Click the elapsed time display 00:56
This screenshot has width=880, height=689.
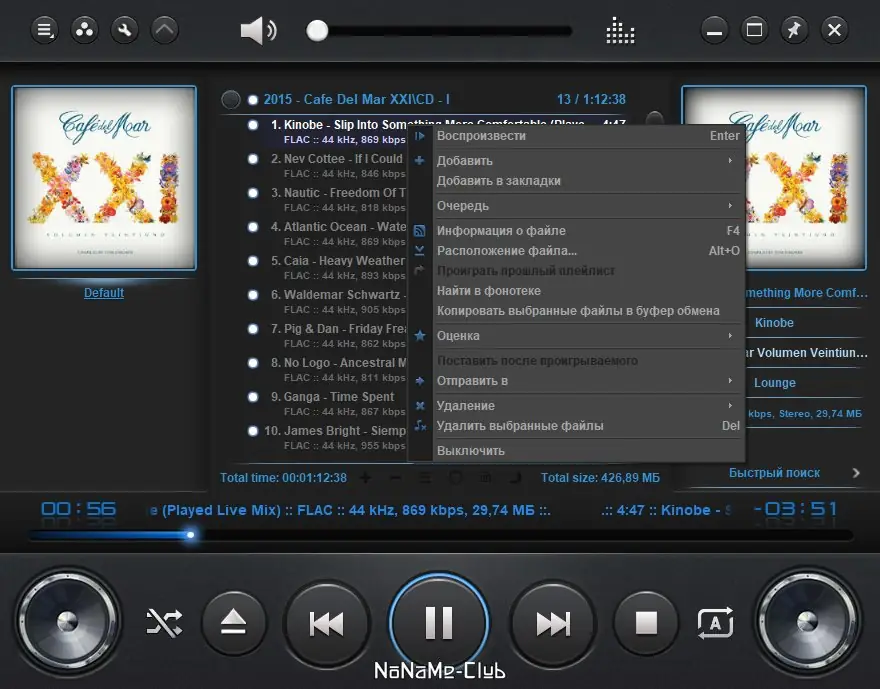pos(79,509)
